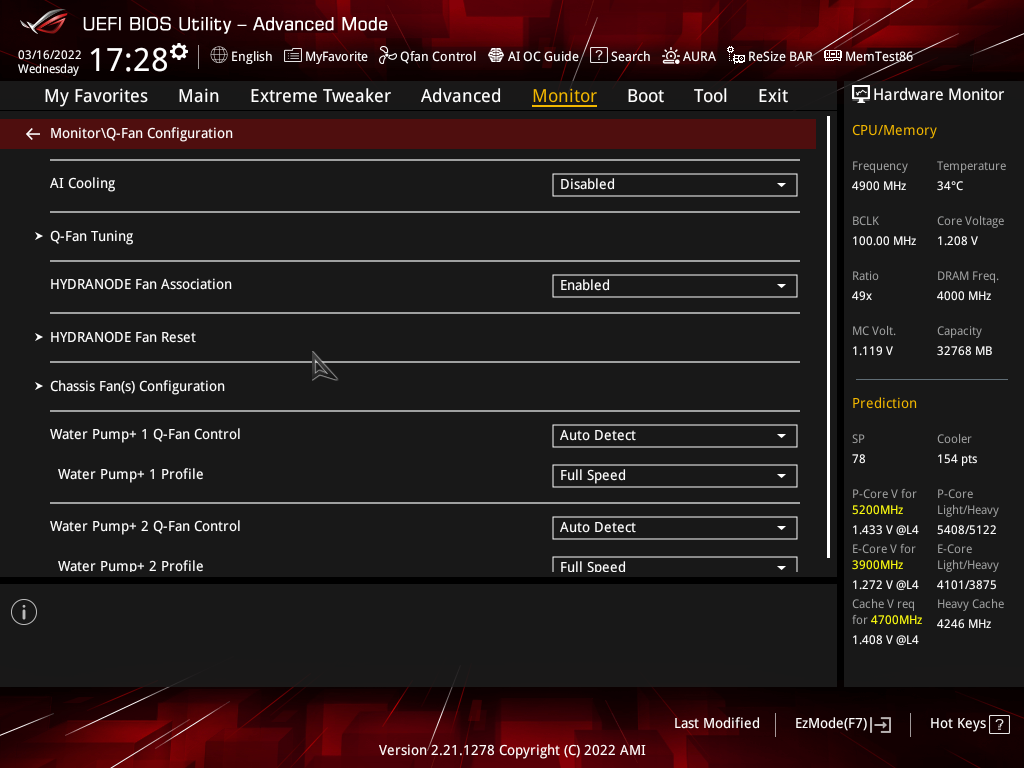Open Qfan Control fan icon
1024x768 pixels.
tap(388, 56)
